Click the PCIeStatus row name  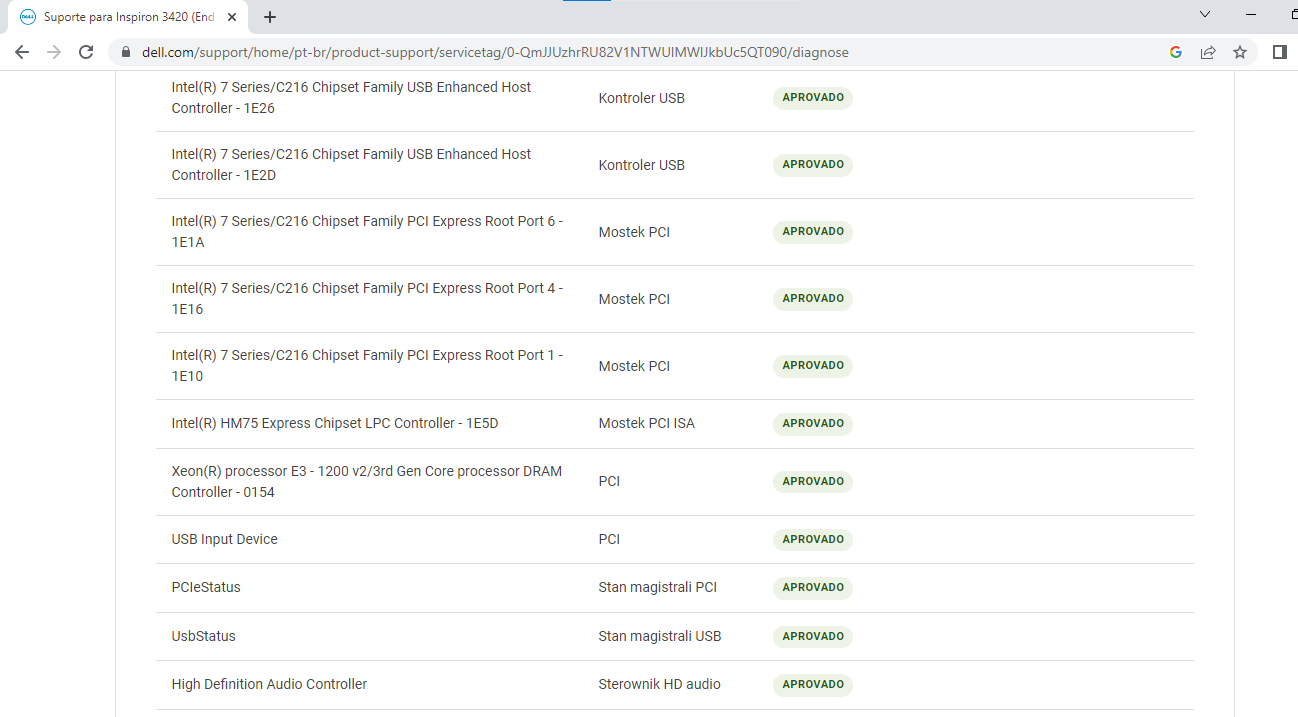(206, 588)
